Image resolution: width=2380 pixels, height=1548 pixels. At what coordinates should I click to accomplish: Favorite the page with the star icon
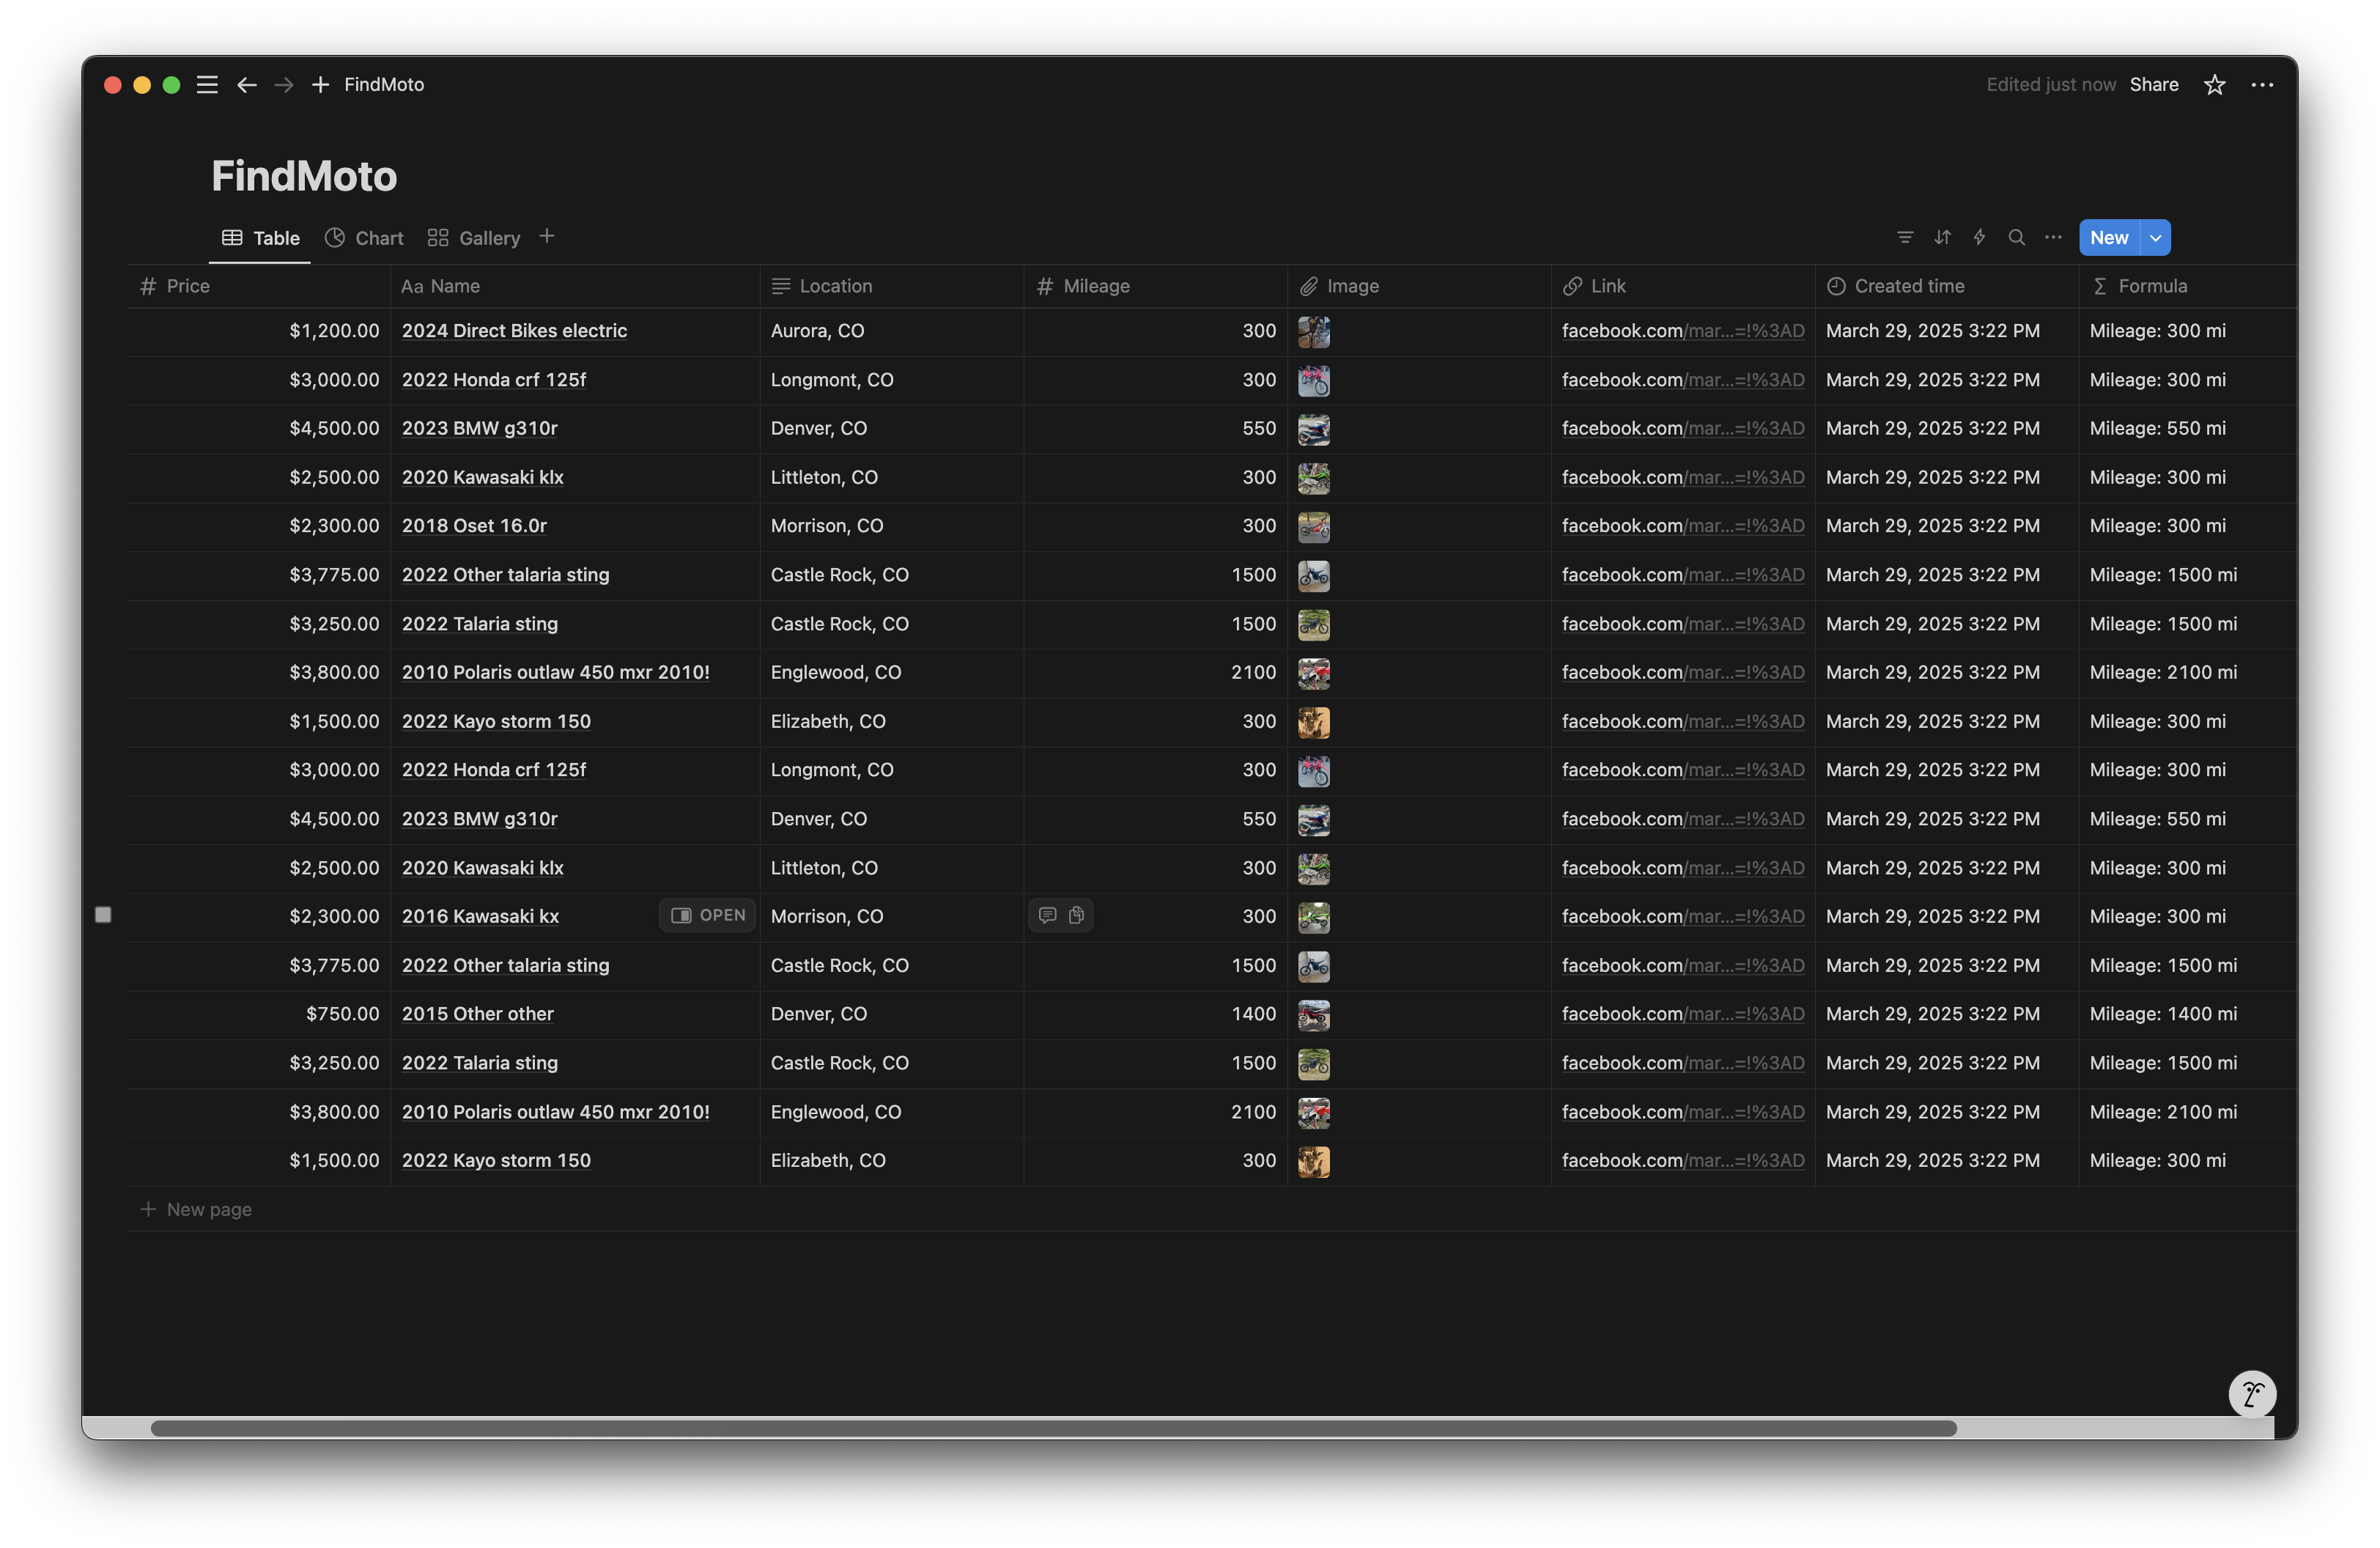[2214, 85]
